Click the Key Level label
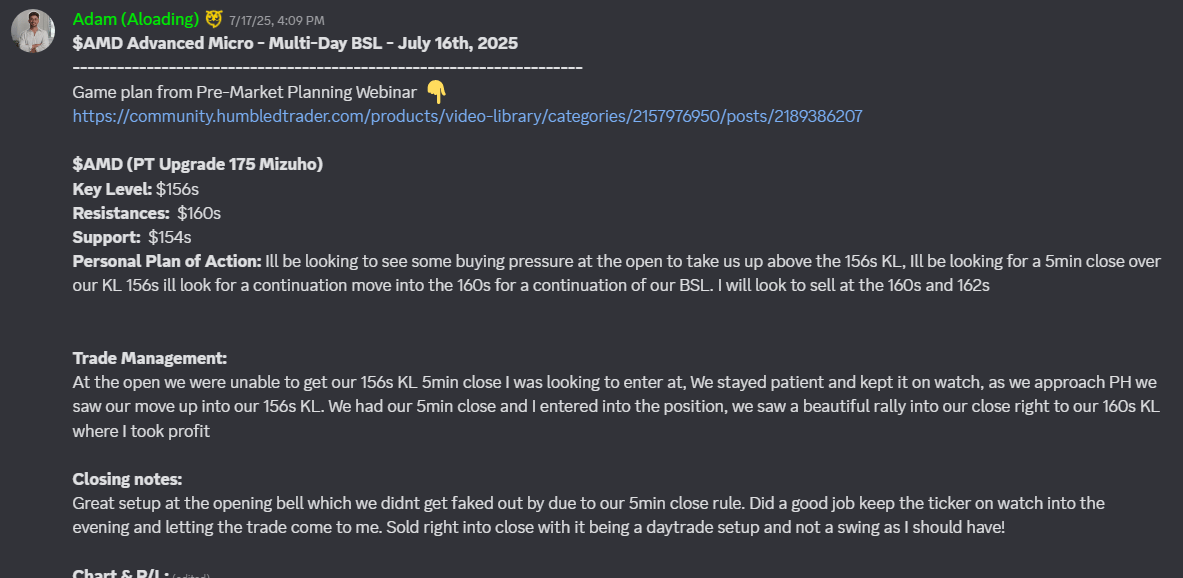Image resolution: width=1183 pixels, height=578 pixels. click(x=112, y=189)
